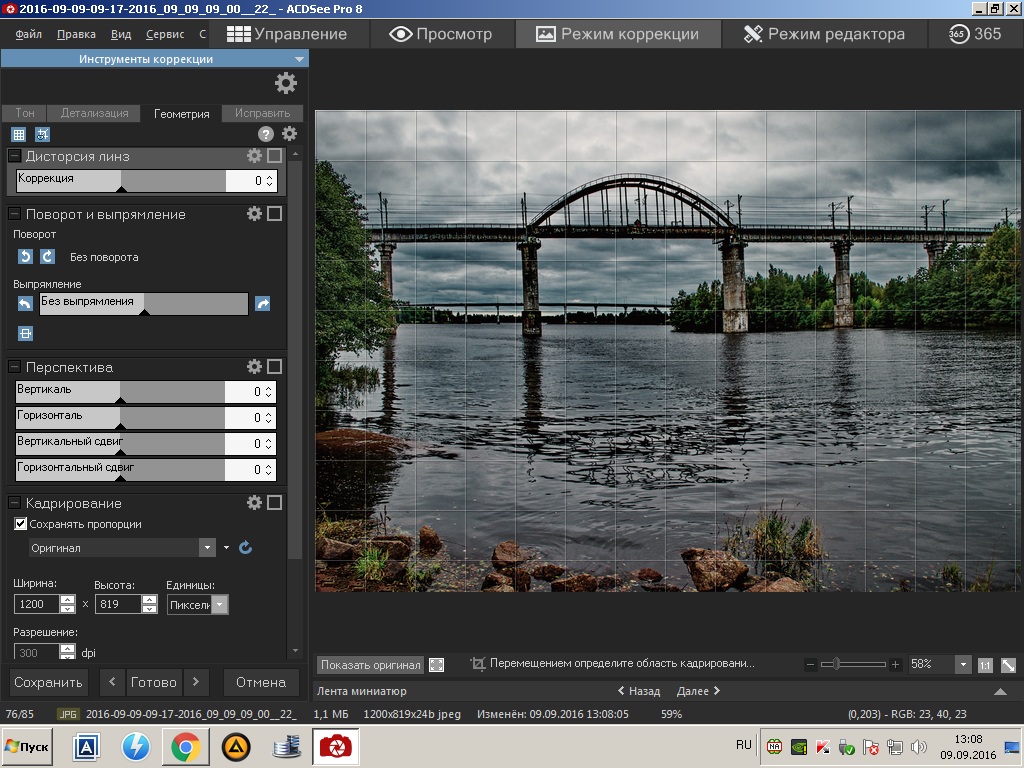Rotate the image left

pyautogui.click(x=25, y=256)
